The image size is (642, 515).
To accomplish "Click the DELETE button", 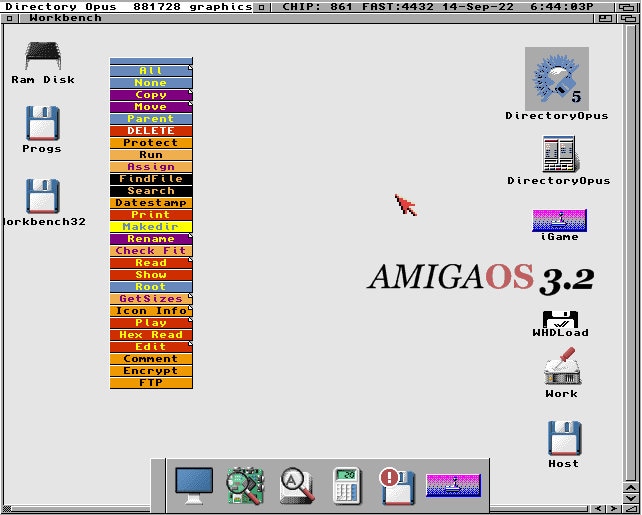I will pos(151,131).
